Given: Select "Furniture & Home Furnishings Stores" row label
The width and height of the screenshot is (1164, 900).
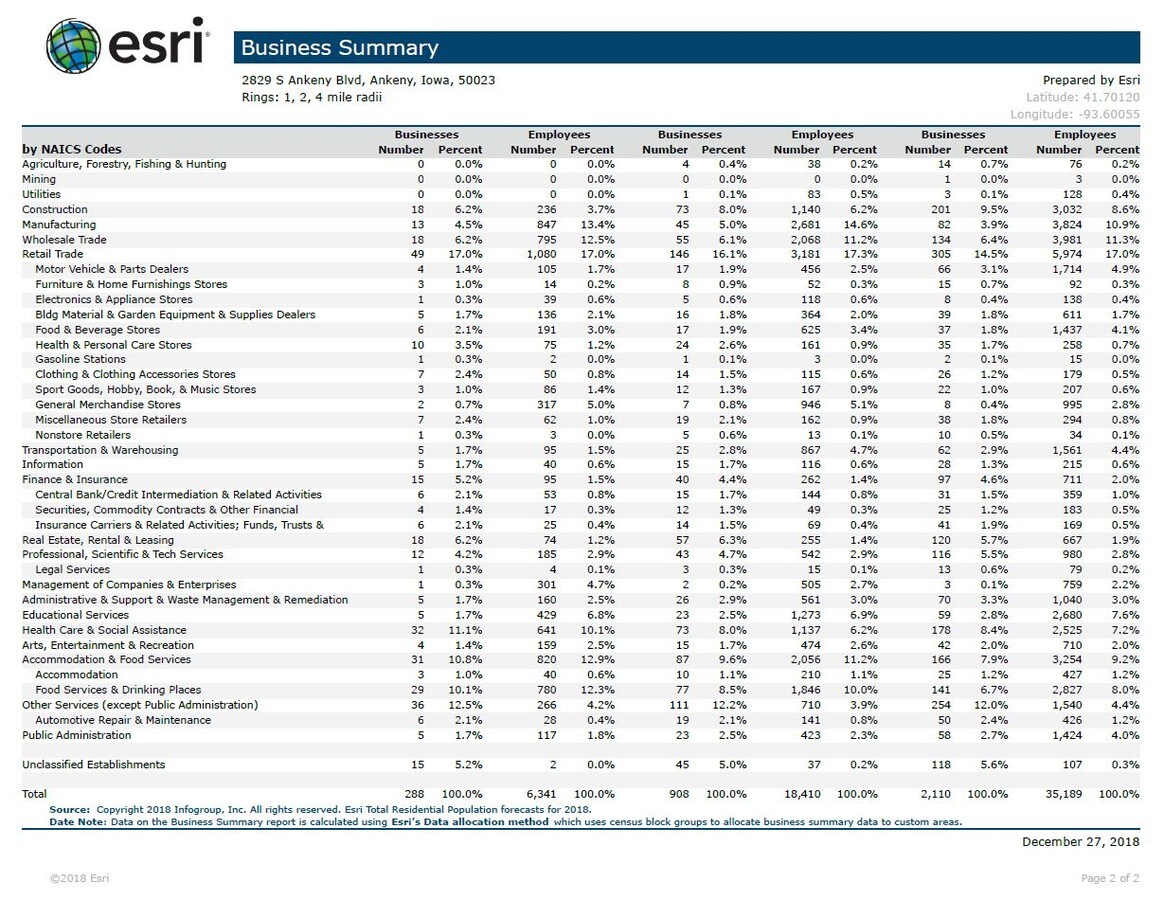Looking at the screenshot, I should point(131,284).
